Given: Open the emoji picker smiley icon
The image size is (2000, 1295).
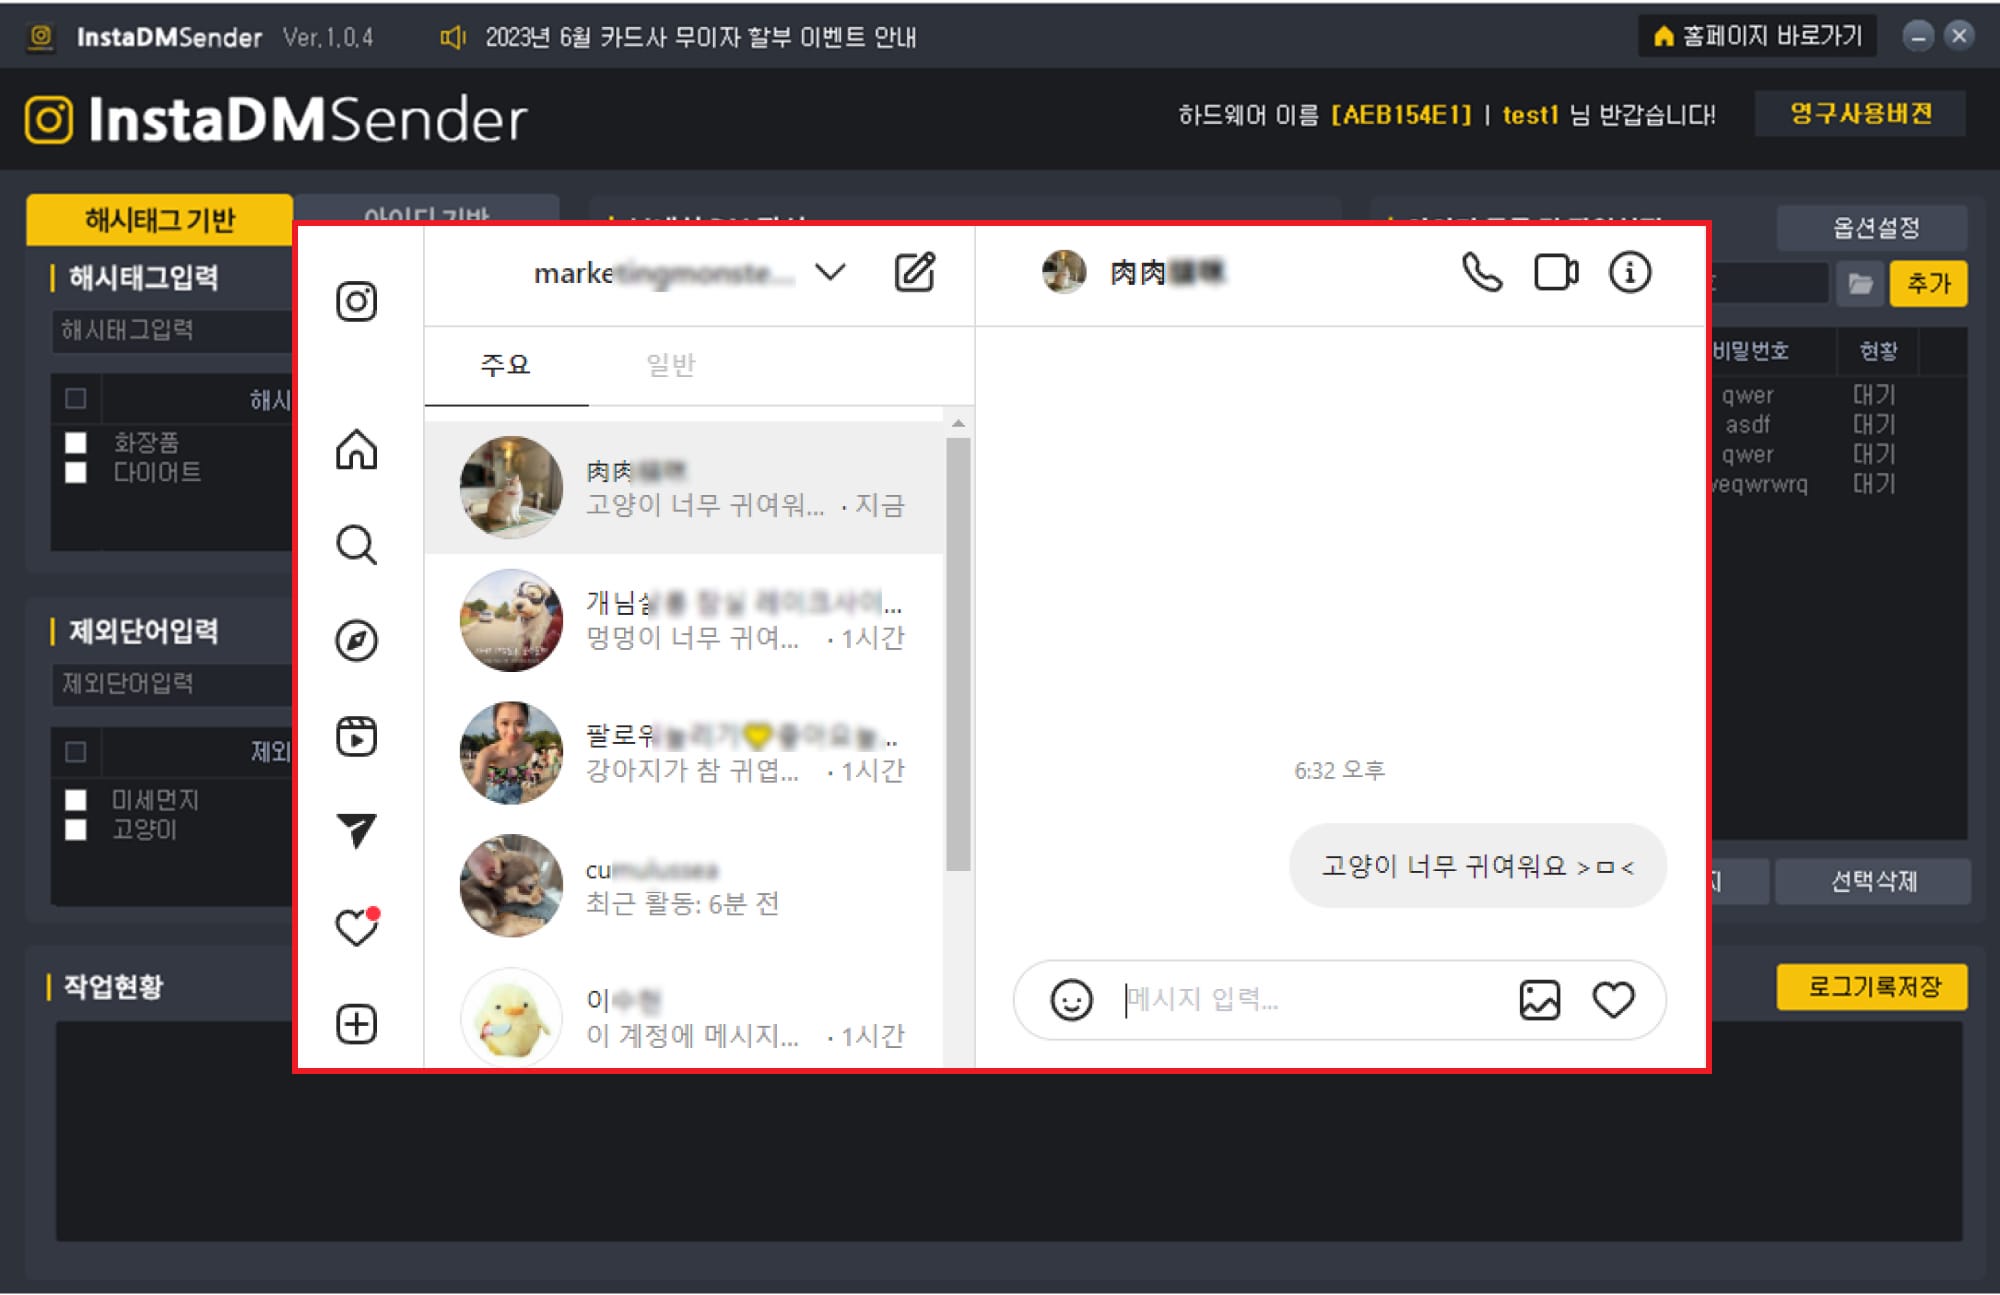Looking at the screenshot, I should coord(1071,1000).
